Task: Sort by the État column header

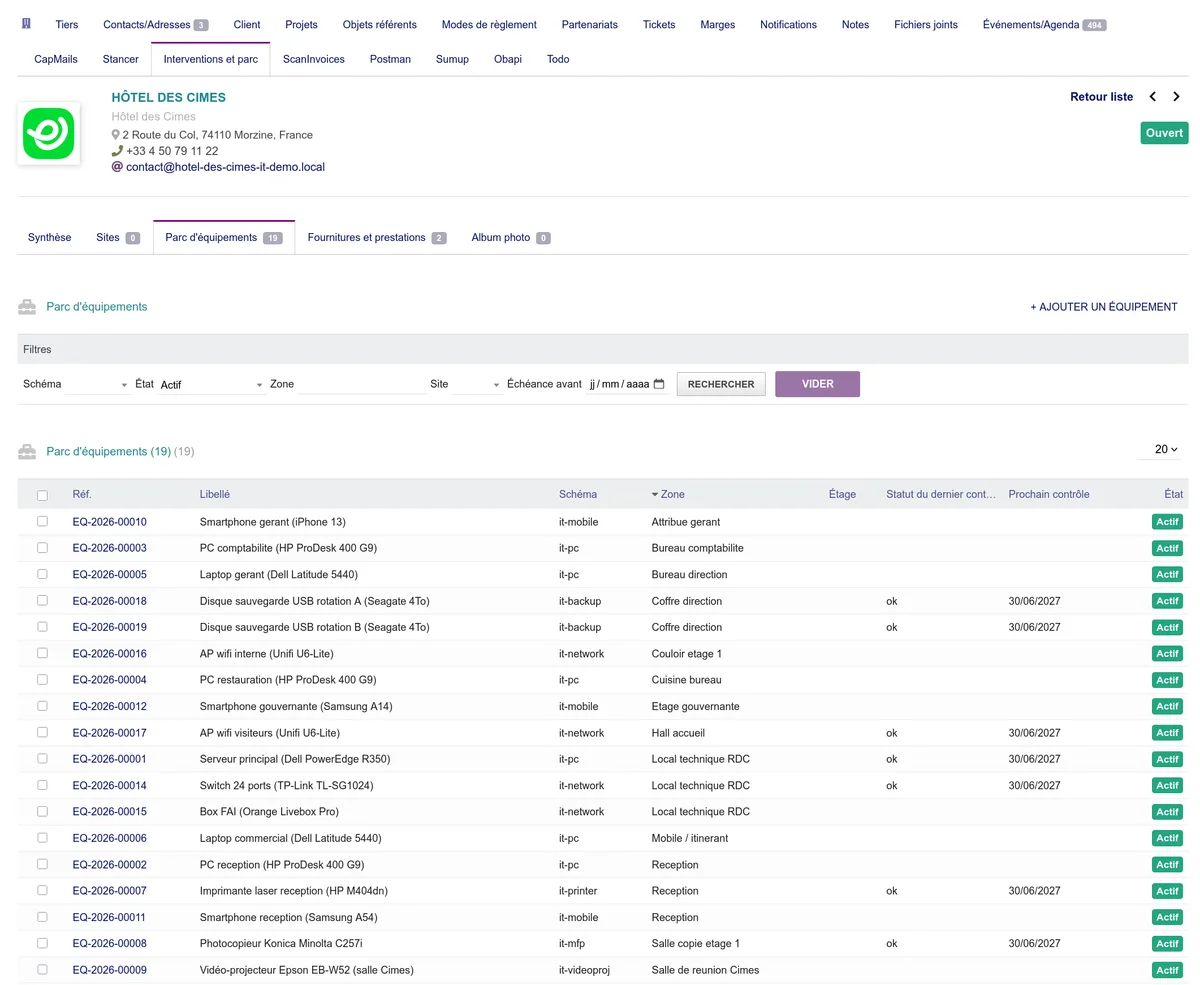Action: coord(1173,494)
